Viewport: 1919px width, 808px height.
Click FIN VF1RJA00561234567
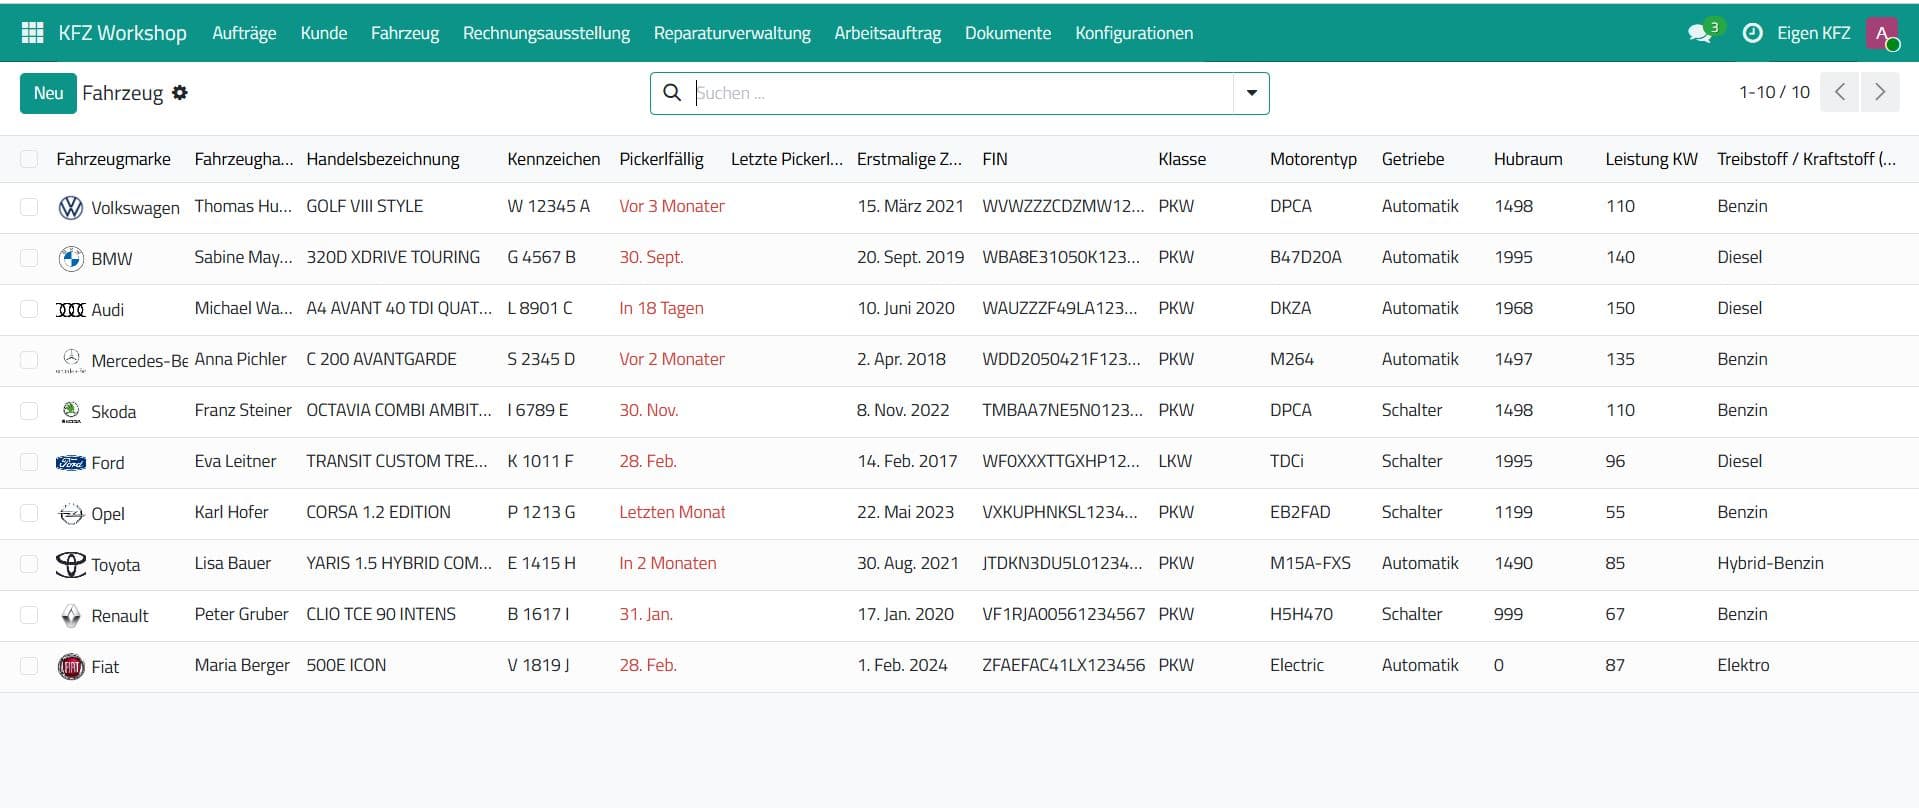1064,614
